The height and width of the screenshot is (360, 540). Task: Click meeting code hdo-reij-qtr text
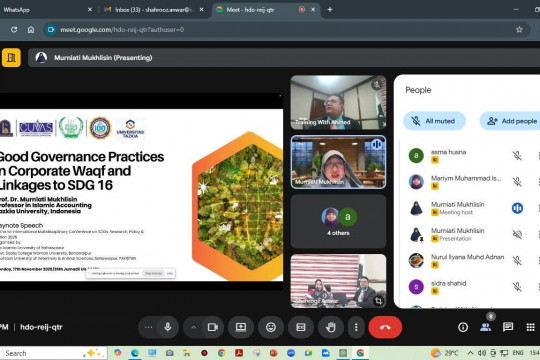click(41, 327)
